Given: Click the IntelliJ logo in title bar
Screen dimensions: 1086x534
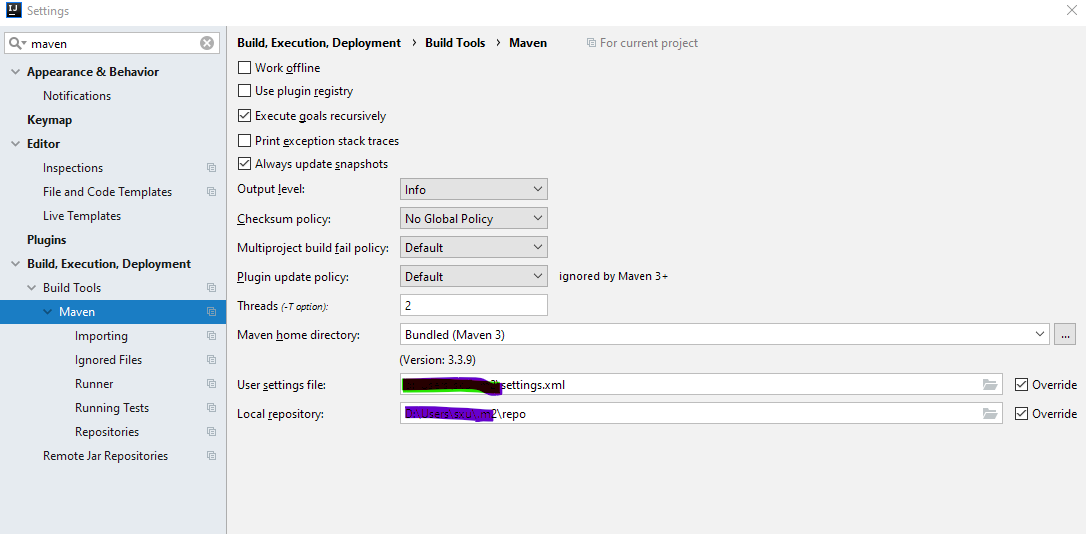Looking at the screenshot, I should (14, 10).
